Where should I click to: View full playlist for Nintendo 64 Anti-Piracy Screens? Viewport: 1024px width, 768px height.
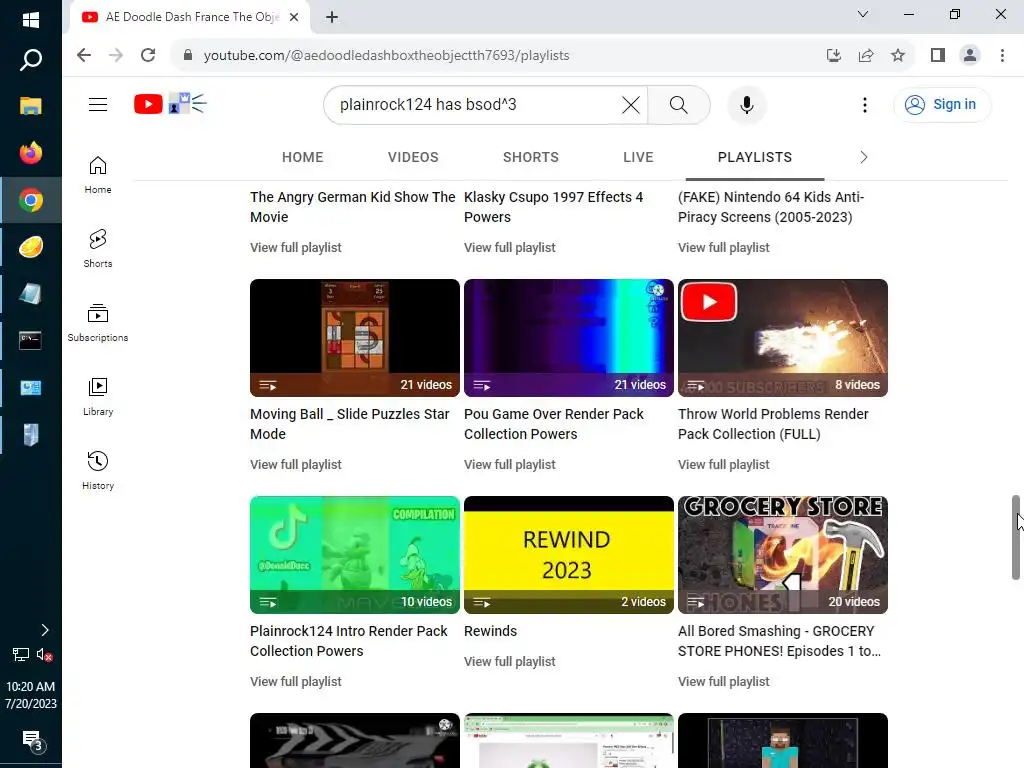pyautogui.click(x=724, y=248)
